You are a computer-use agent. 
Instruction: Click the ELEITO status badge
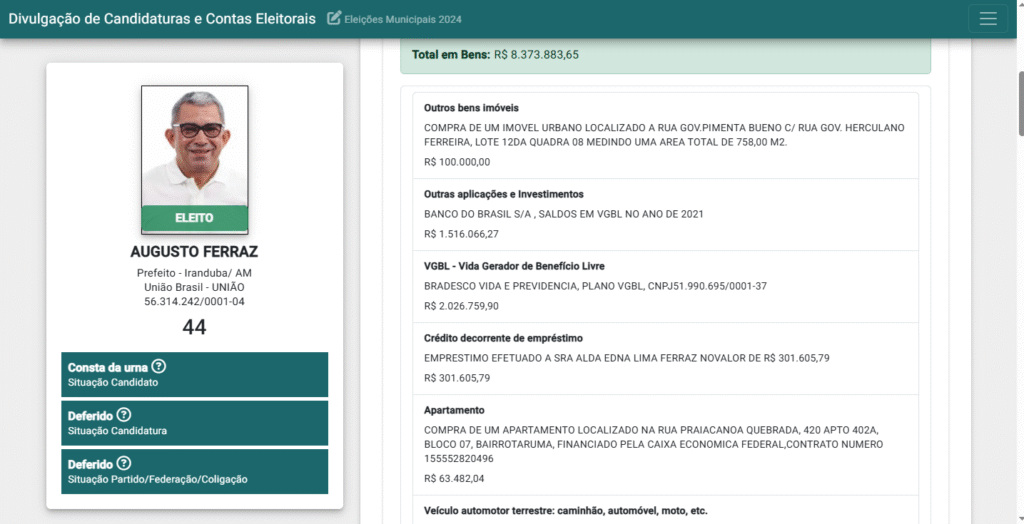point(194,217)
